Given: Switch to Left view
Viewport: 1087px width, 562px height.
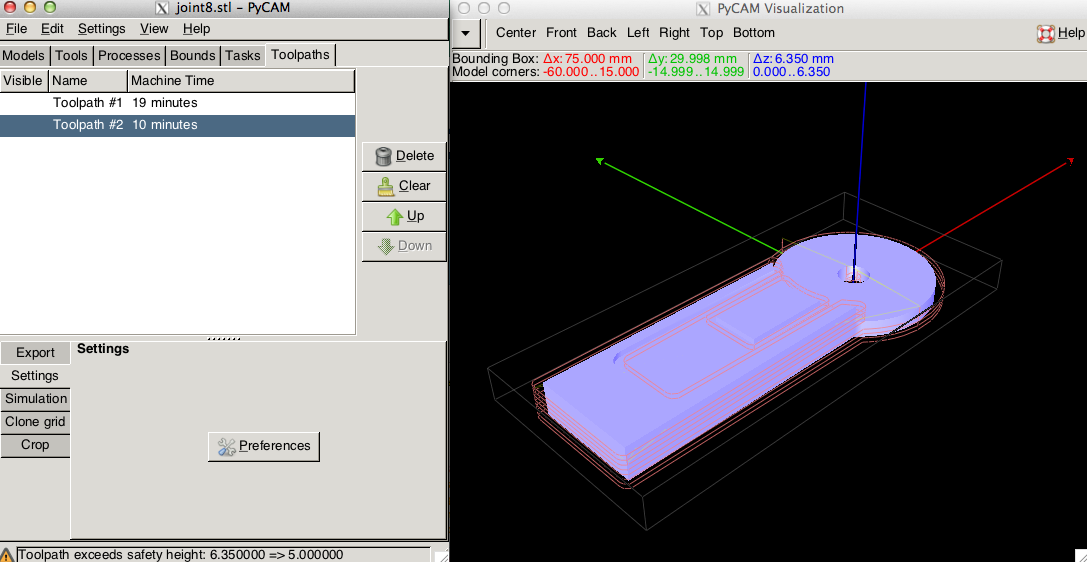Looking at the screenshot, I should point(638,33).
